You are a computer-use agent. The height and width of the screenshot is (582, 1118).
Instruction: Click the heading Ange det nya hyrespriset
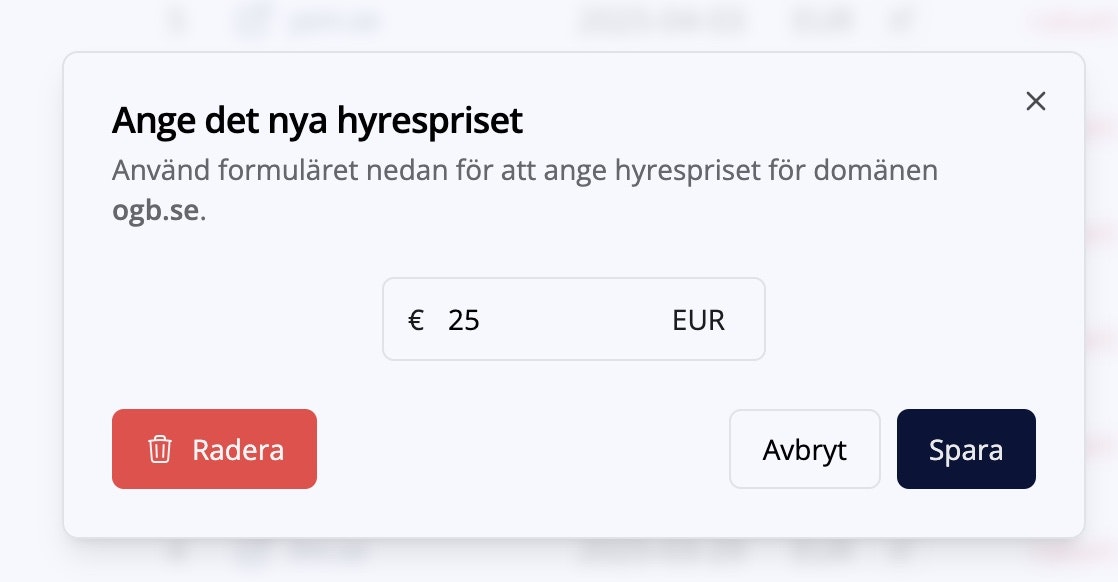[317, 121]
